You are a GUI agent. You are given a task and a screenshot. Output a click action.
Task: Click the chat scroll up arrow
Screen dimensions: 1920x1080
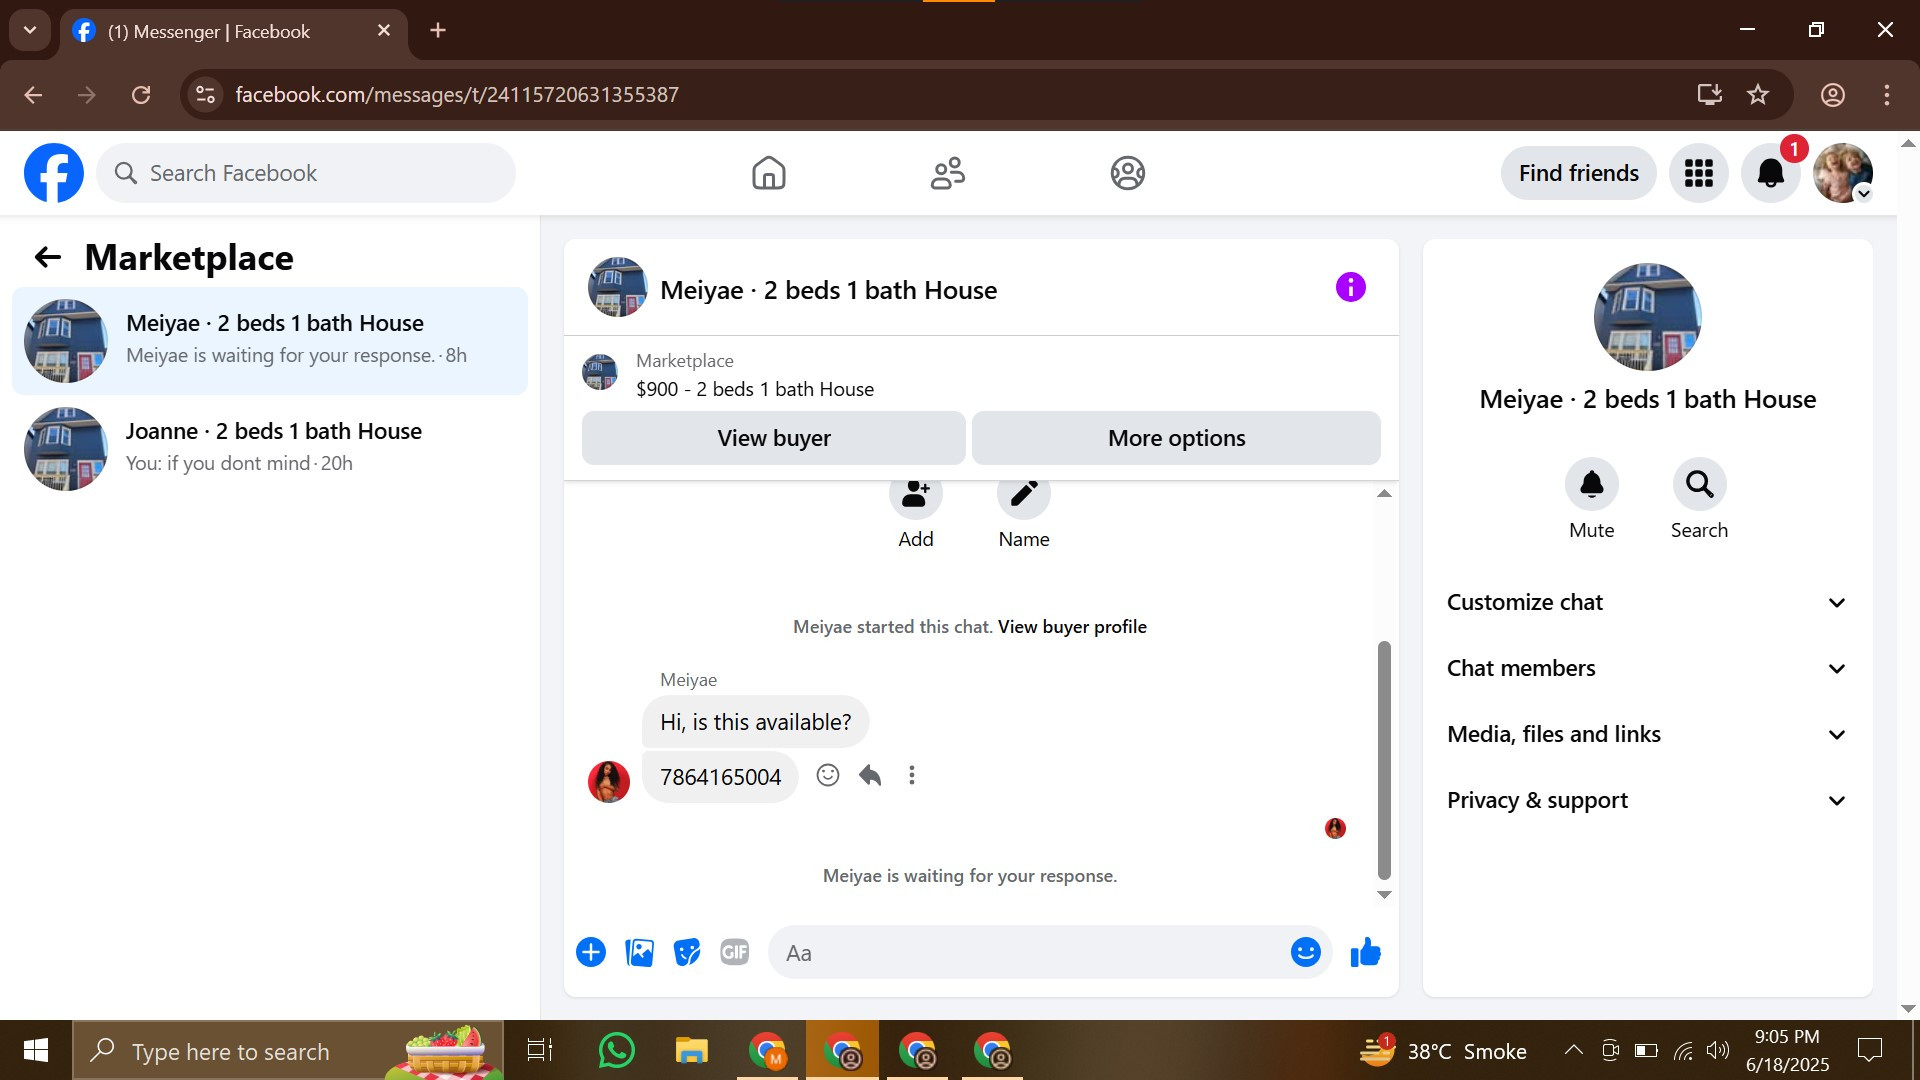[x=1384, y=493]
